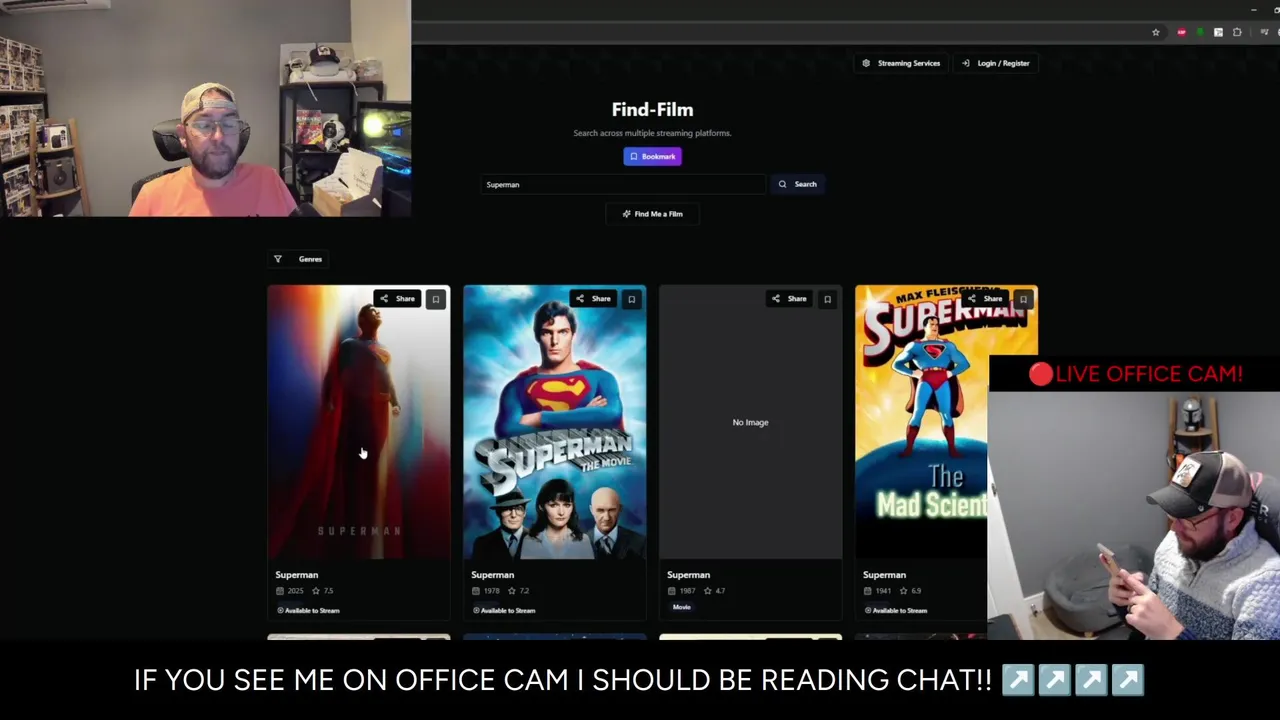Bookmark the 1978 Superman film
Image resolution: width=1280 pixels, height=720 pixels.
tap(632, 299)
